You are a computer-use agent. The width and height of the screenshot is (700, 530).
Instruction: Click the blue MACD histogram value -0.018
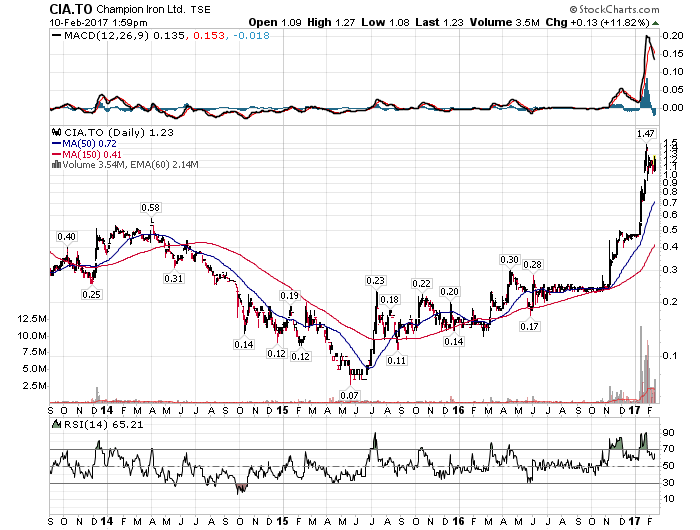pos(251,35)
